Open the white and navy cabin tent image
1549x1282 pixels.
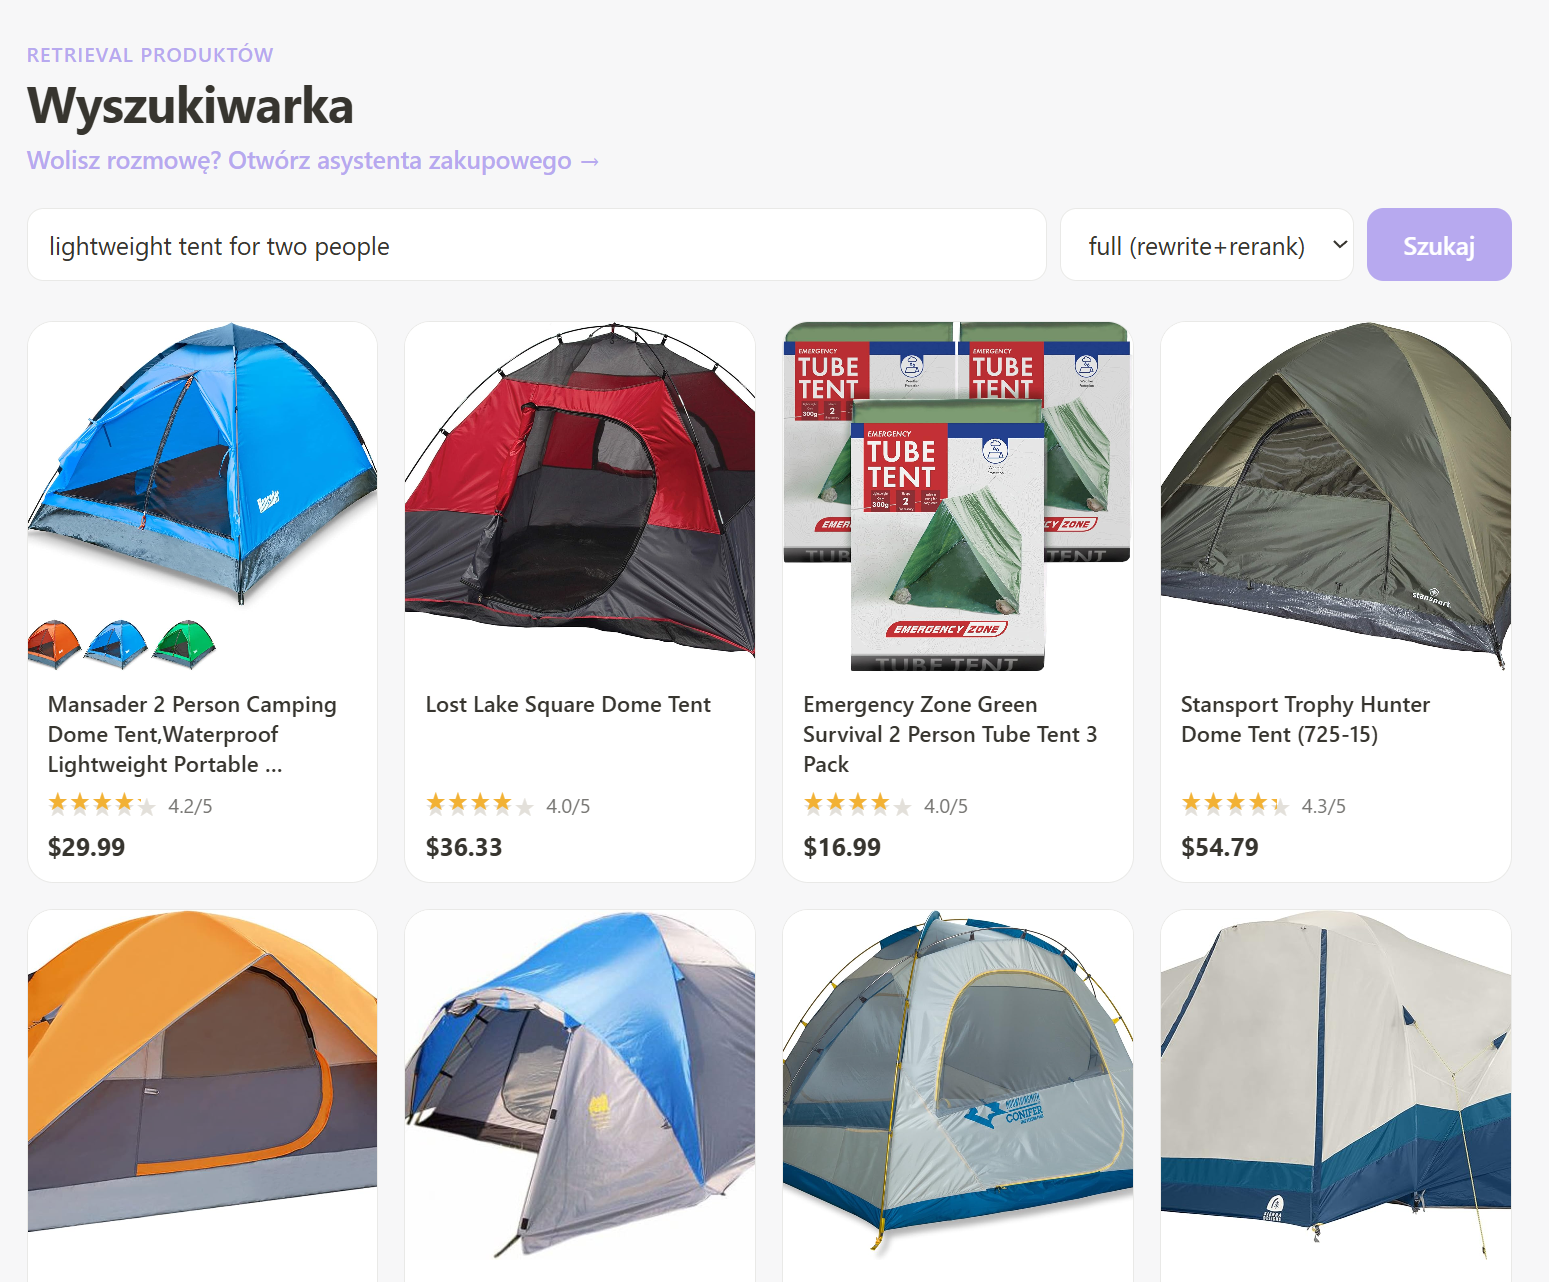coord(1336,1084)
